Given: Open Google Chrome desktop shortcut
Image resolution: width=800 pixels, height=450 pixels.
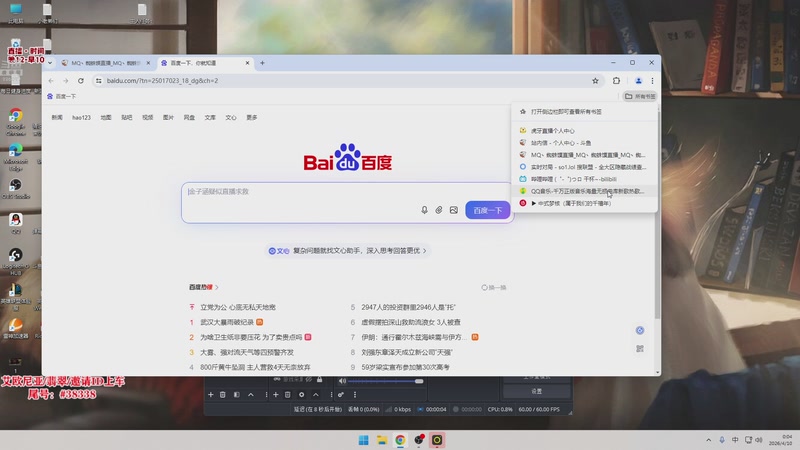Looking at the screenshot, I should [16, 122].
